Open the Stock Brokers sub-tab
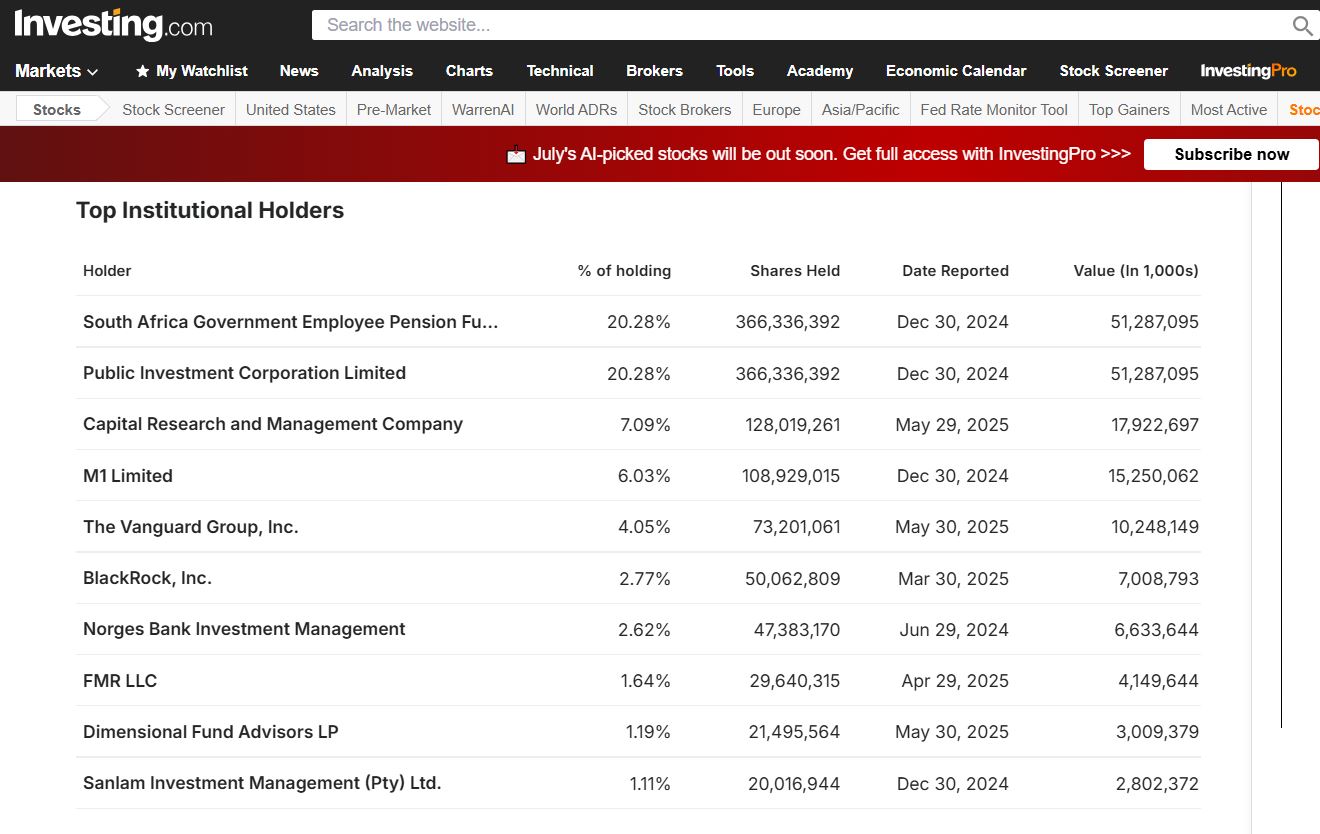The image size is (1320, 834). click(x=684, y=110)
